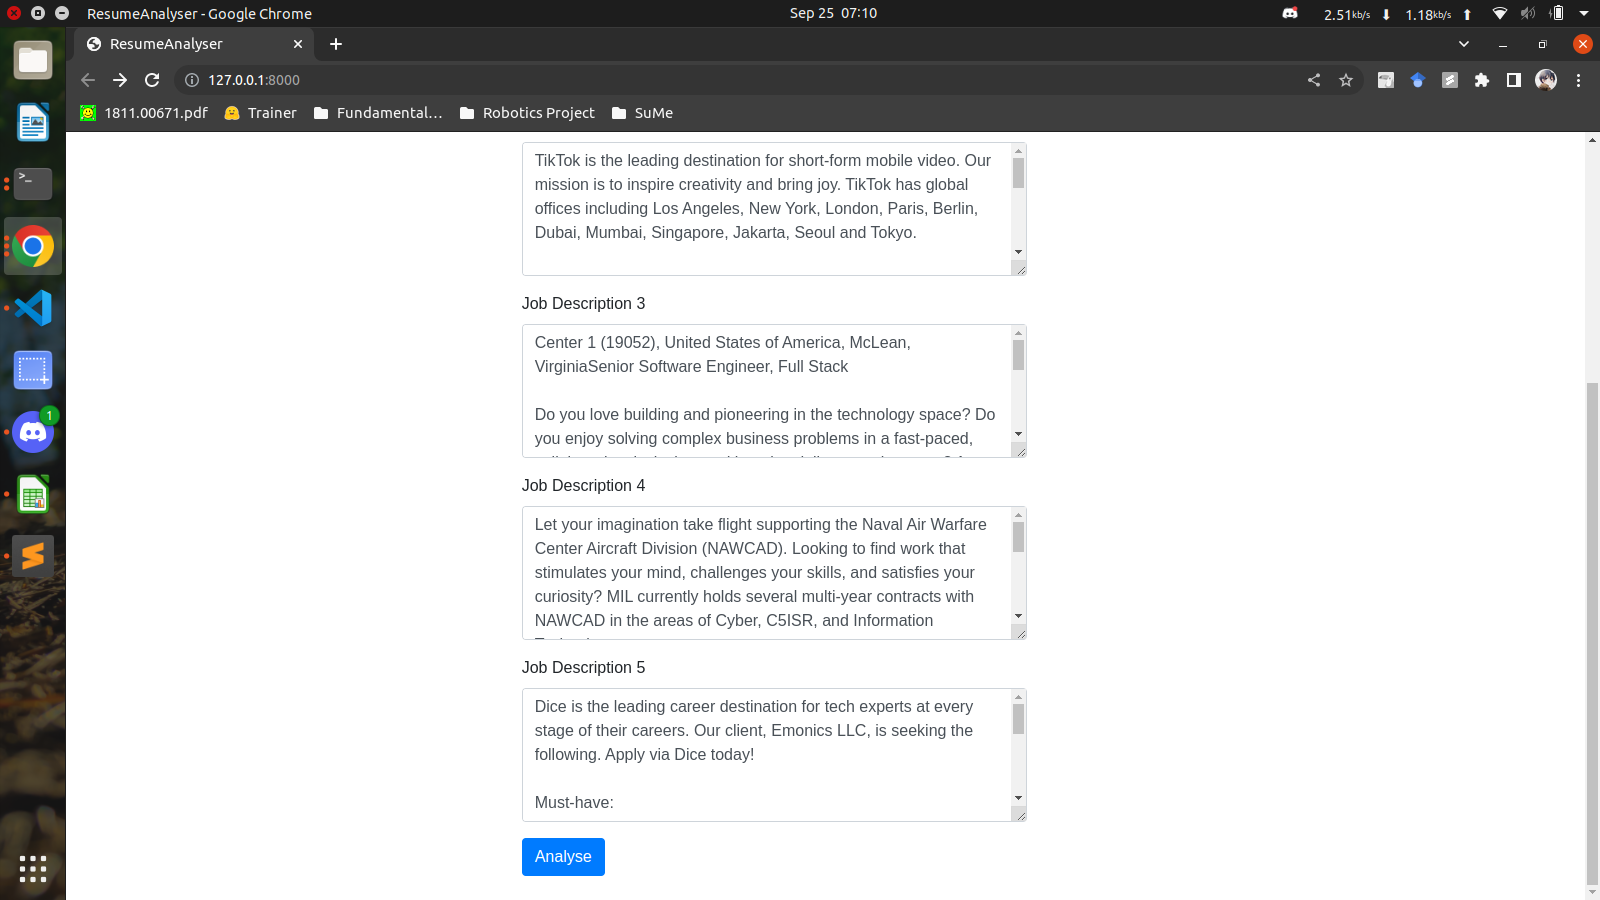Click the Job Description 4 label
The width and height of the screenshot is (1600, 900).
point(583,486)
